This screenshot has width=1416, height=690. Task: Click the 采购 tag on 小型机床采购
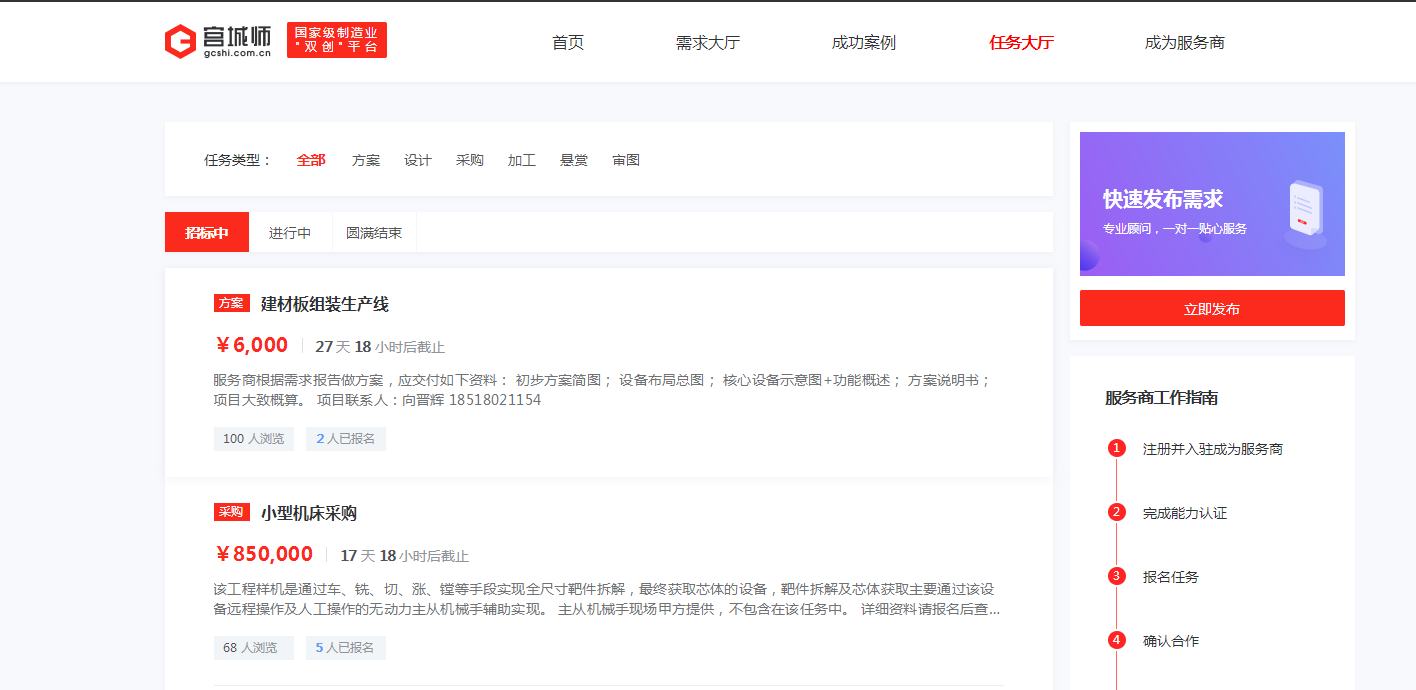[x=232, y=512]
